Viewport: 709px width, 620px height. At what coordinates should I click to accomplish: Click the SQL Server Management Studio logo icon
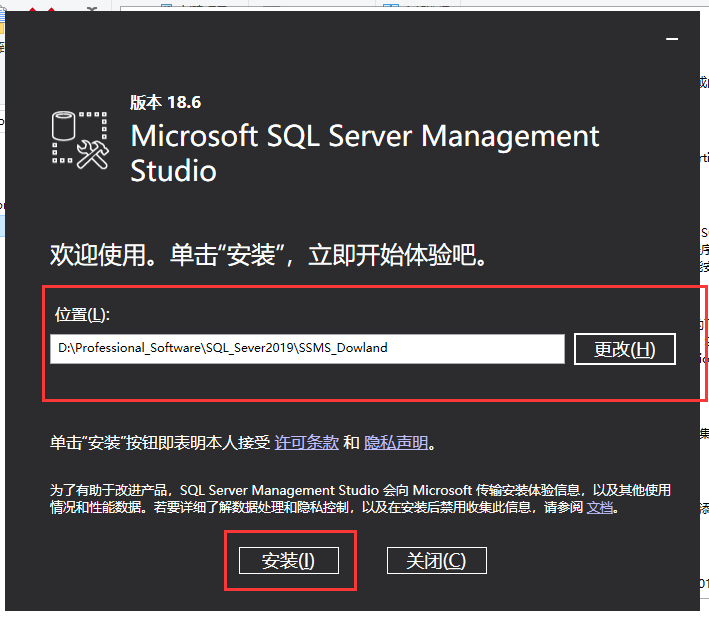tap(80, 140)
